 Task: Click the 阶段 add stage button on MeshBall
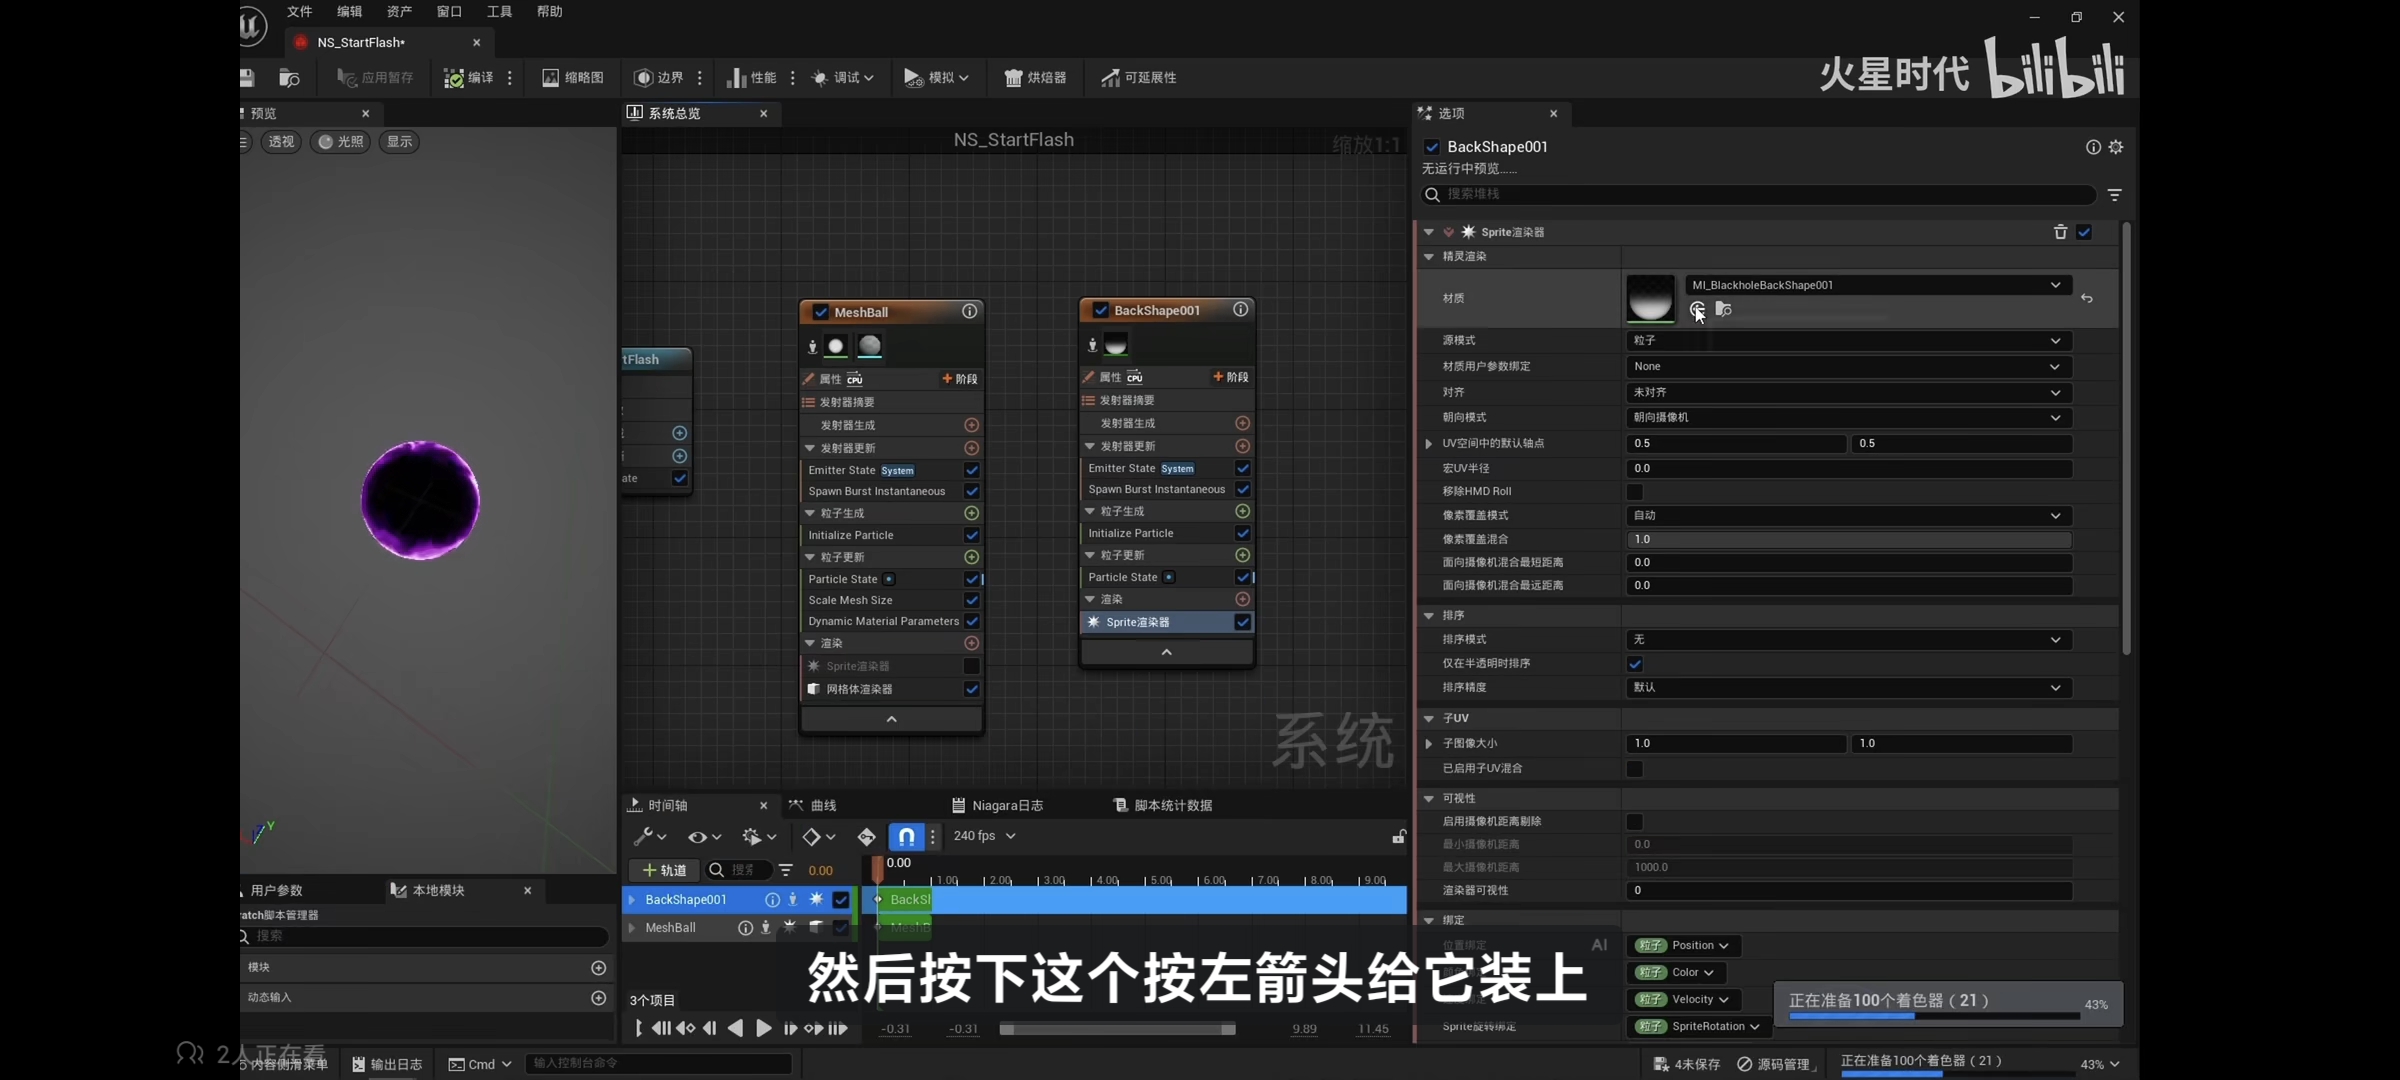click(959, 379)
